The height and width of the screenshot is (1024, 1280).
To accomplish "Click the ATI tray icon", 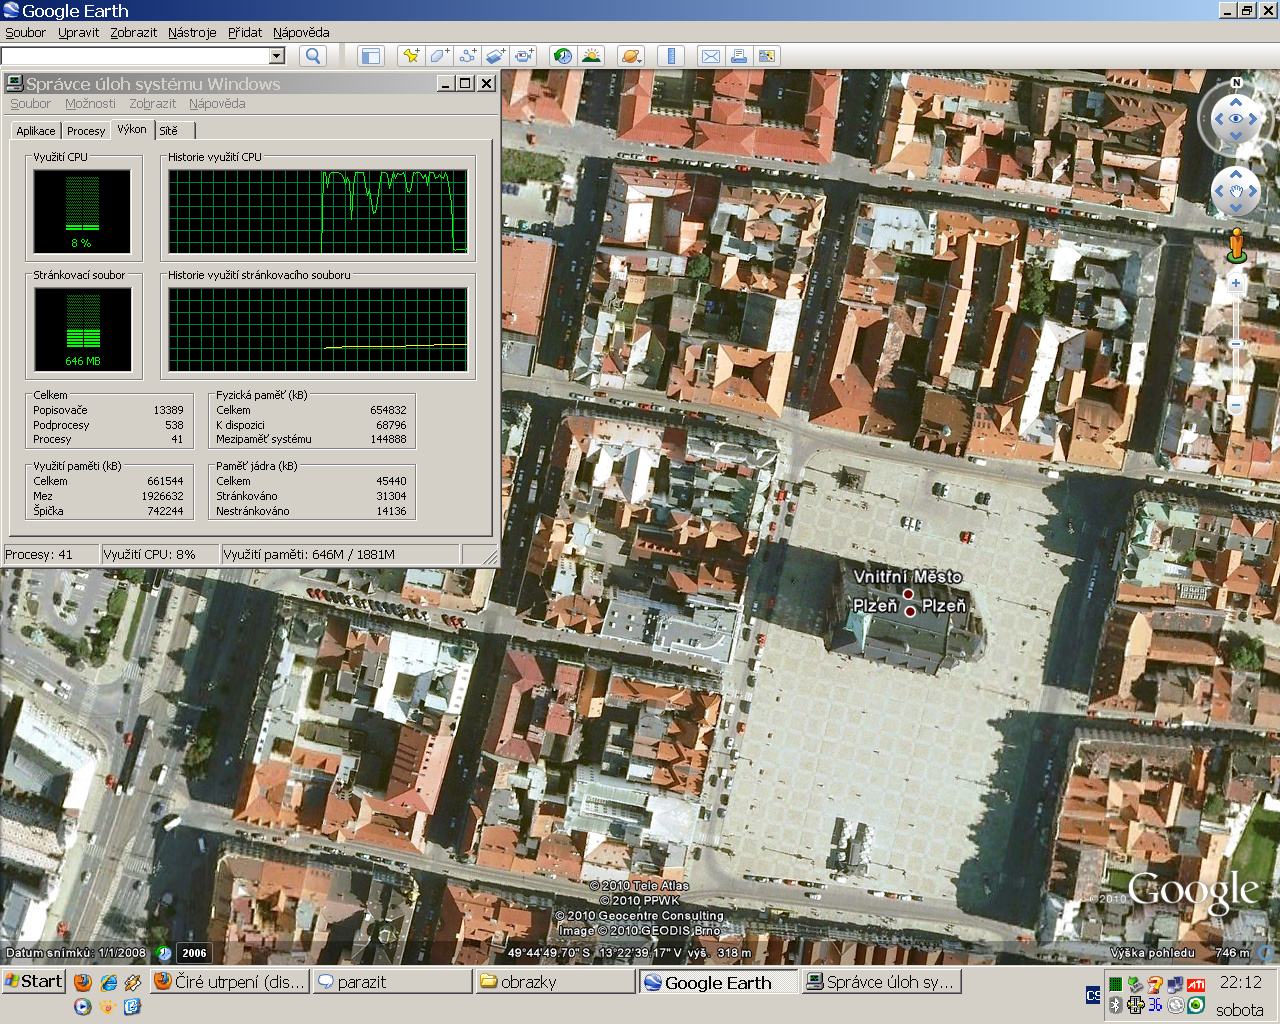I will (1196, 984).
